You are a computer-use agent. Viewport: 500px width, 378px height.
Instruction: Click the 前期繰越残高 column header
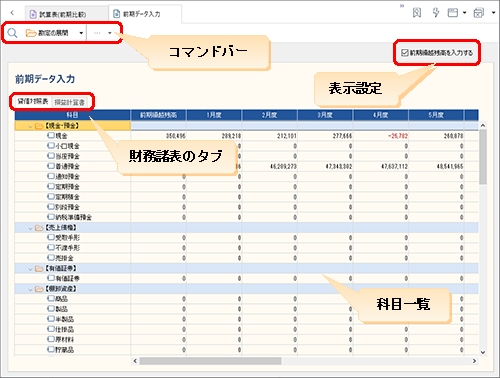click(x=158, y=115)
